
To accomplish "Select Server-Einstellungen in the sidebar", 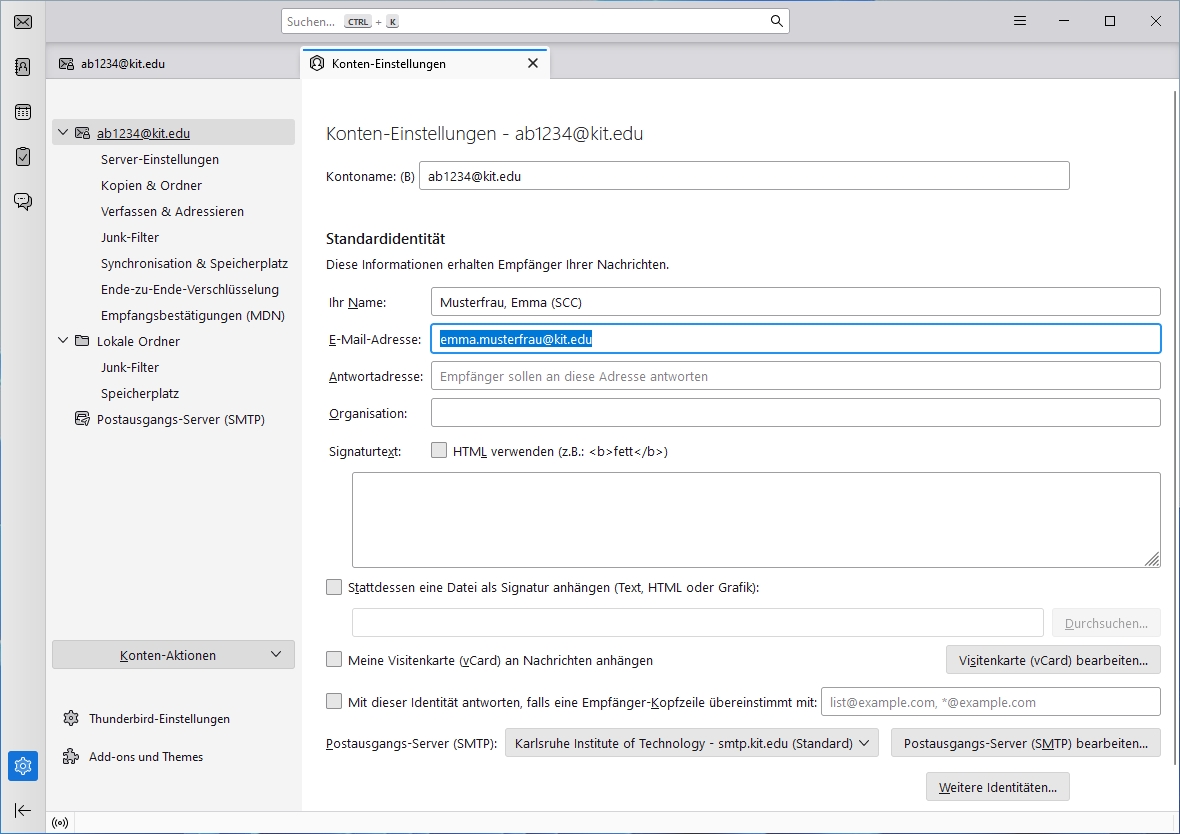I will pyautogui.click(x=159, y=159).
